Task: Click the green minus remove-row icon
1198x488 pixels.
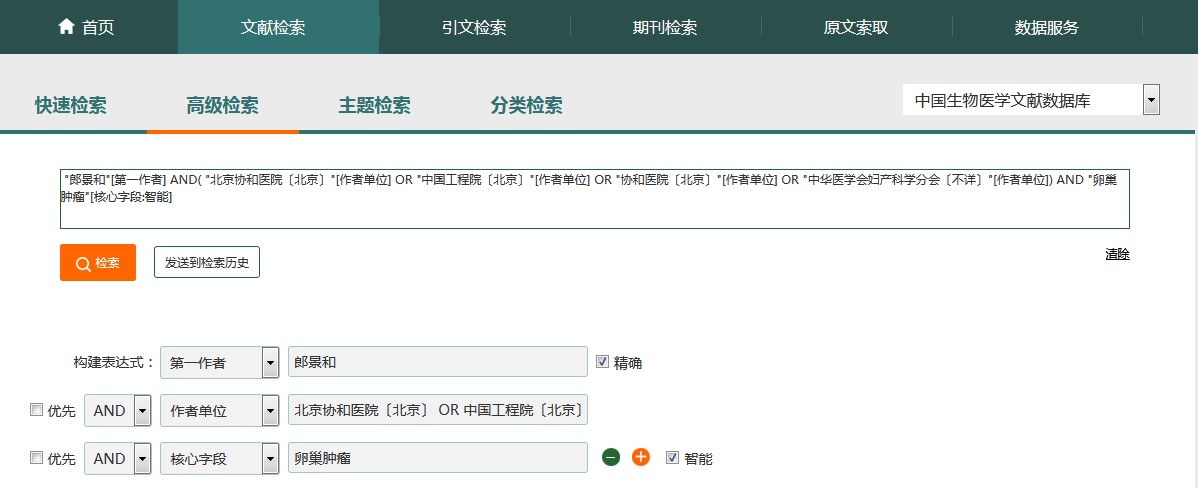Action: click(x=611, y=457)
